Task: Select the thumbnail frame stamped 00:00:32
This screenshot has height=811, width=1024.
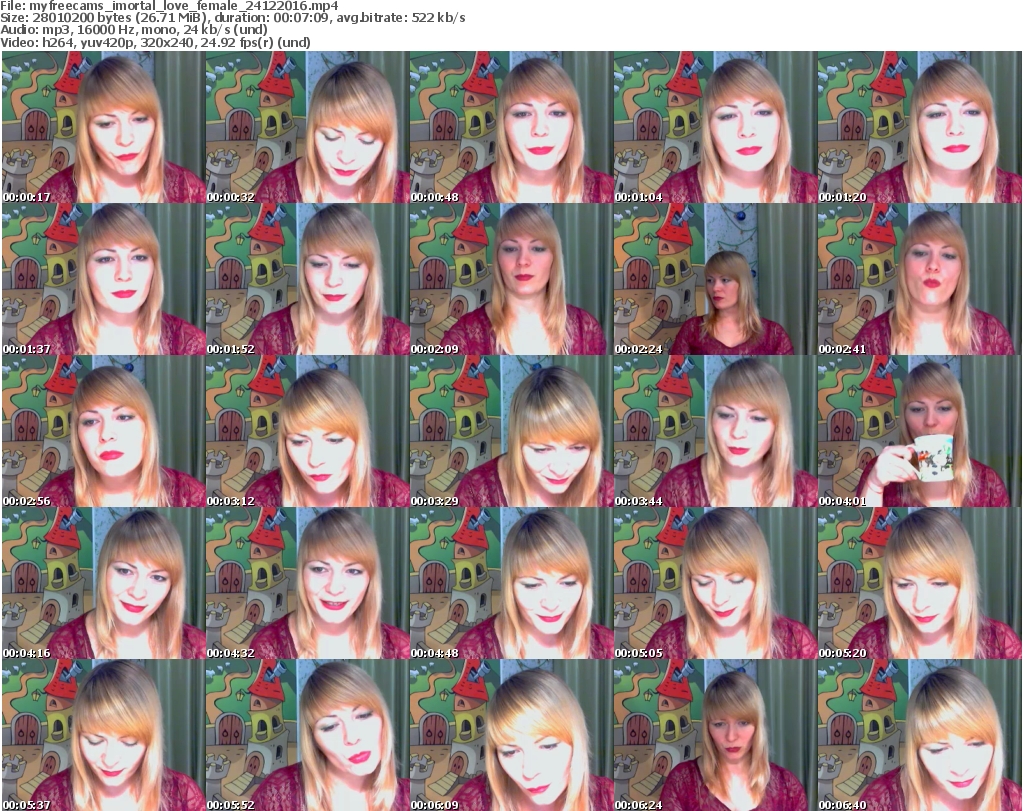Action: click(308, 127)
